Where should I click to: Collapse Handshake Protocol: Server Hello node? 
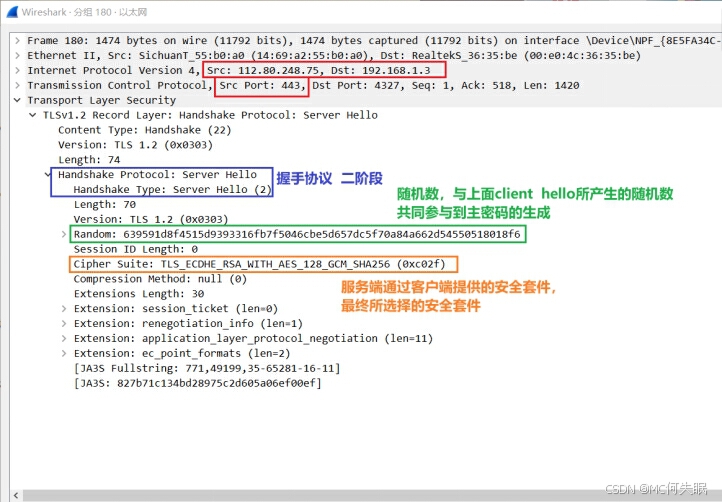49,175
